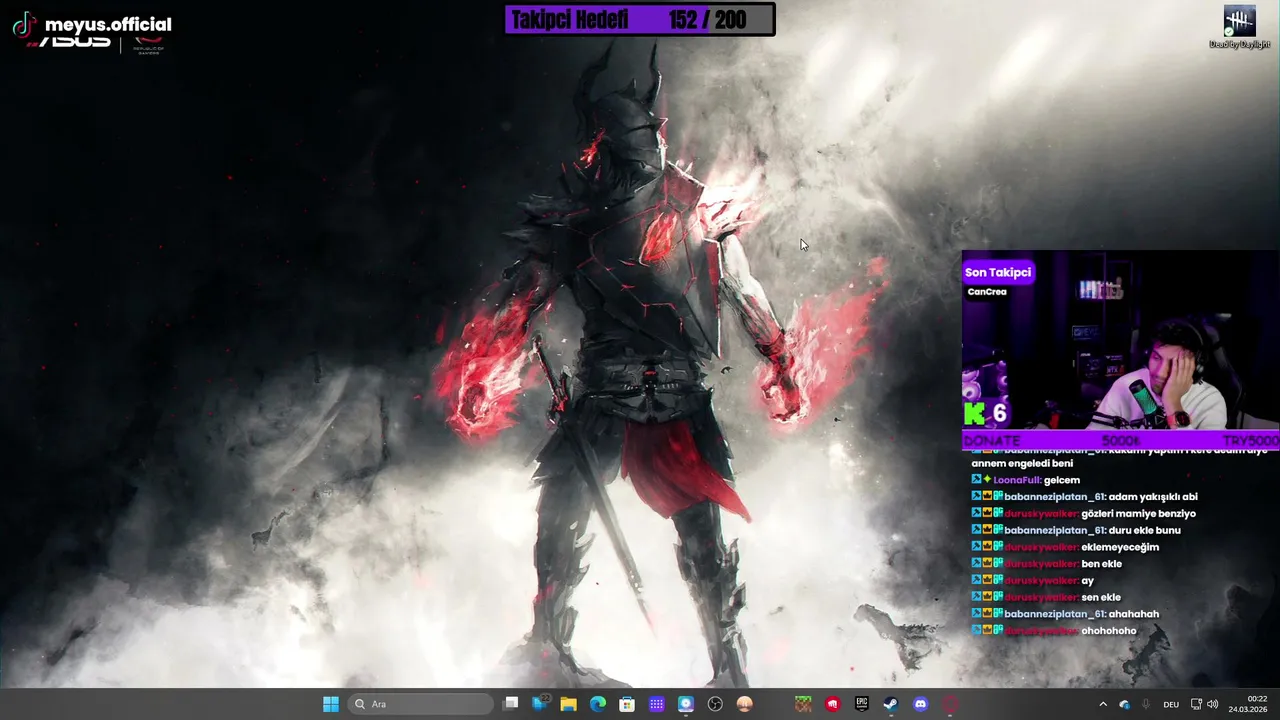Expand the hidden system tray icons chevron
This screenshot has width=1280, height=720.
[1103, 704]
